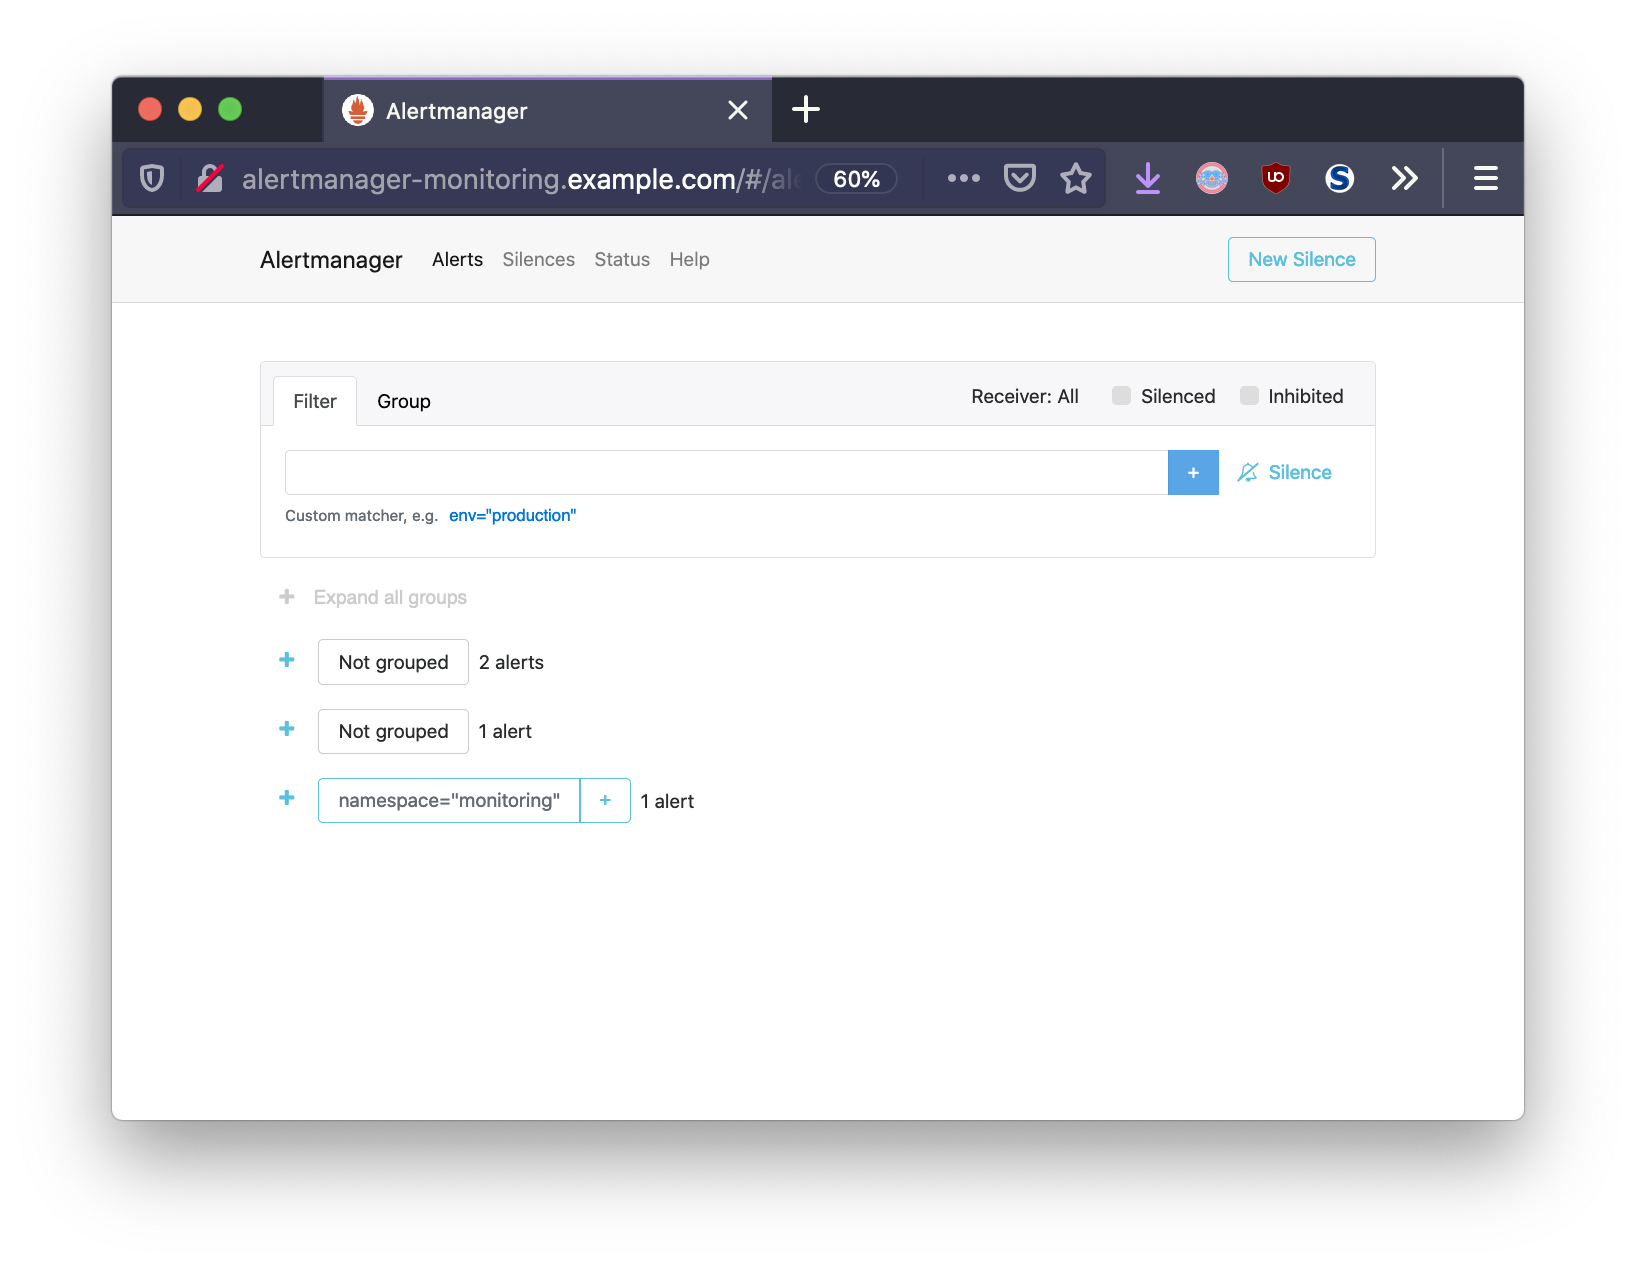Screen dimensions: 1636x1268
Task: Open the downloads arrow icon
Action: pyautogui.click(x=1147, y=179)
